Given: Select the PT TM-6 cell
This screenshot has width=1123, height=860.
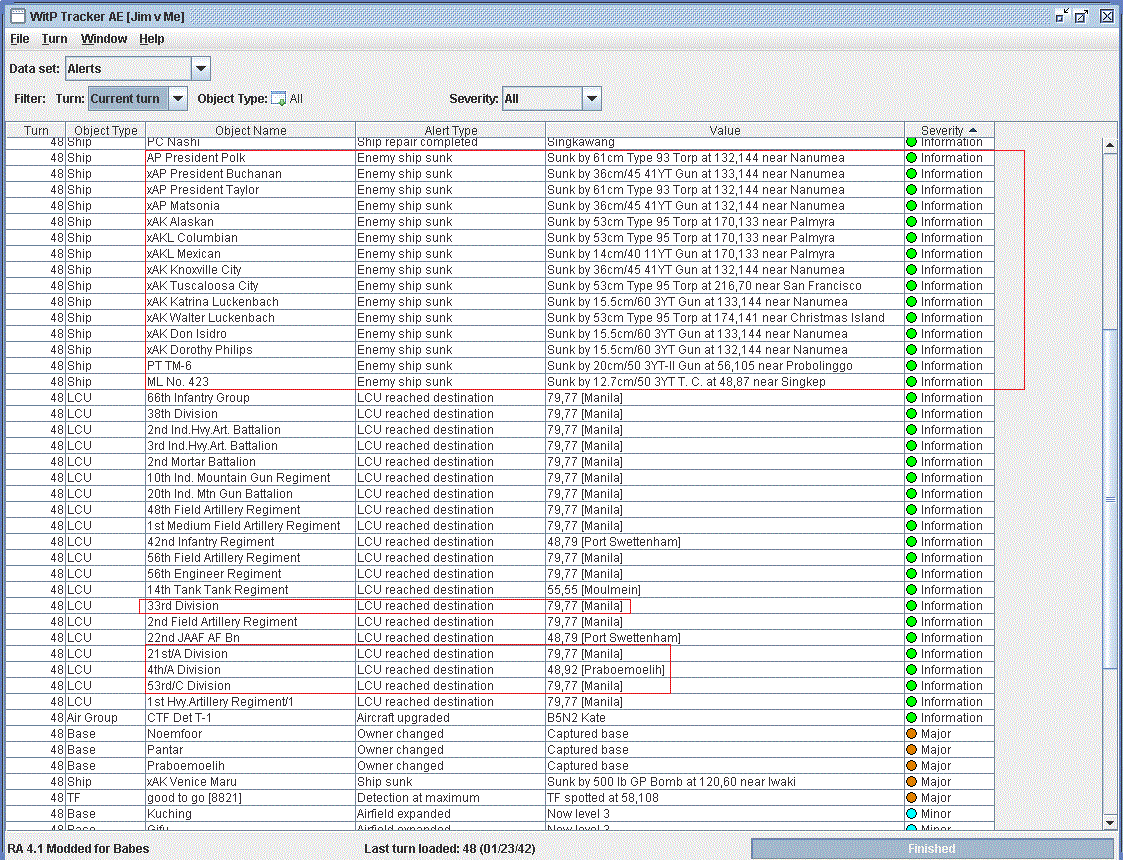Looking at the screenshot, I should (x=250, y=366).
